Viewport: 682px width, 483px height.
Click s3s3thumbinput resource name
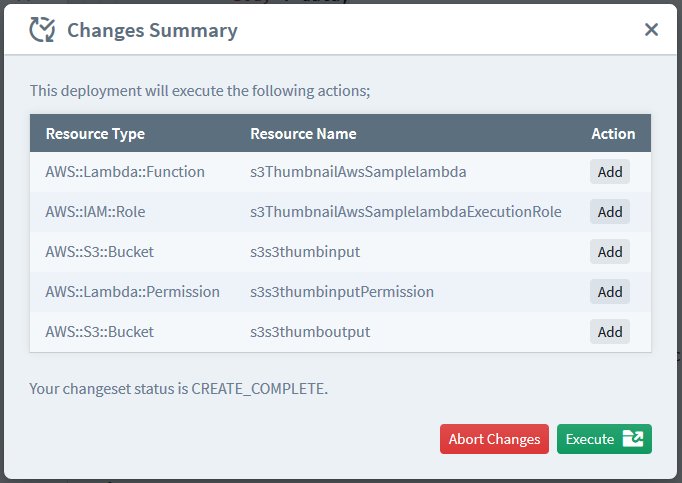[305, 252]
